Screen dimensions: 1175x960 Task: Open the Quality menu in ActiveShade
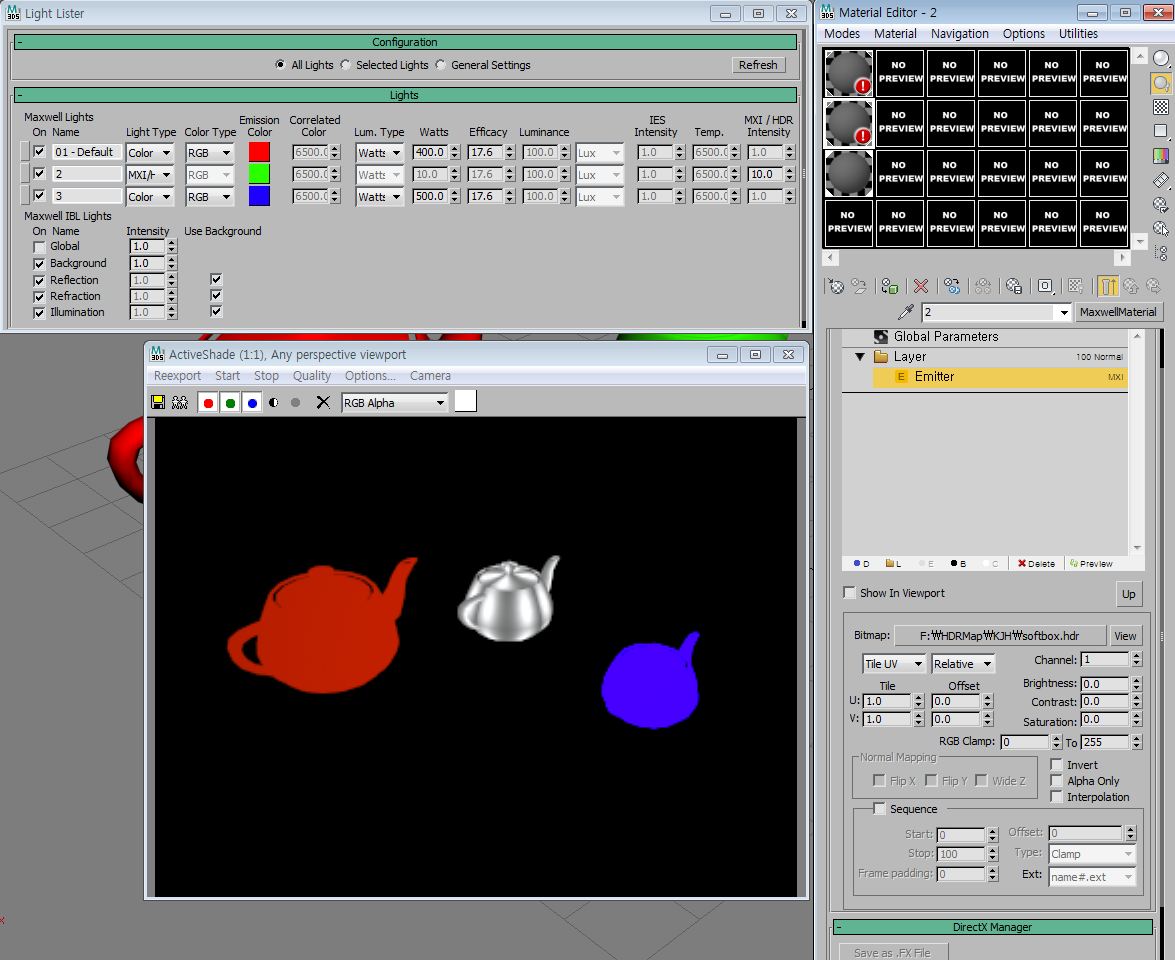click(x=312, y=375)
